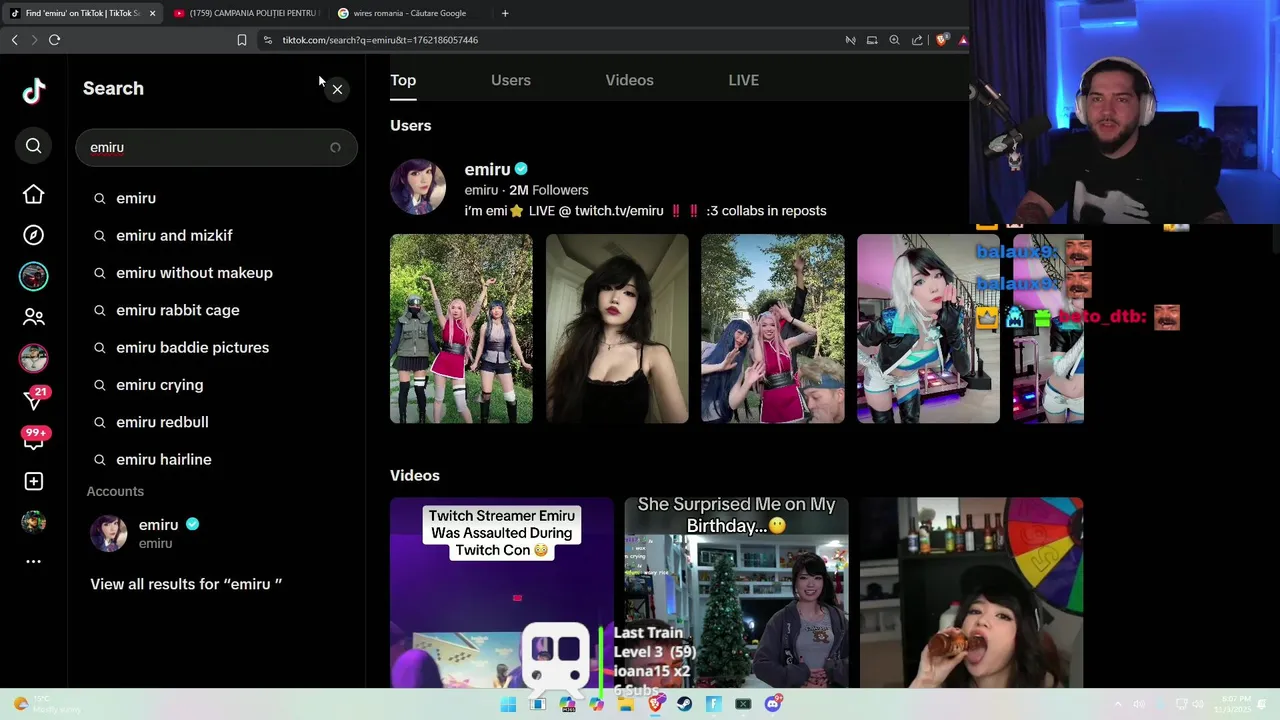Open the black-haired selfie video thumbnail
Screen dimensions: 1280x720
click(x=617, y=329)
